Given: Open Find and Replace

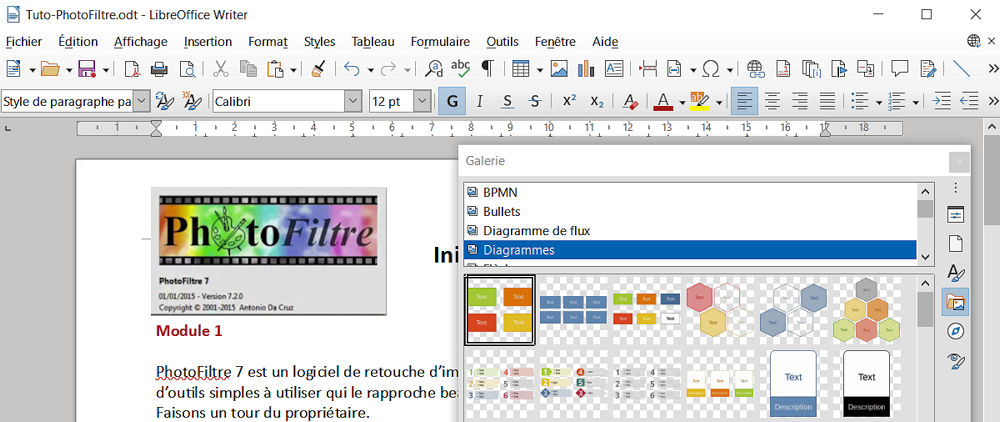Looking at the screenshot, I should coord(434,68).
